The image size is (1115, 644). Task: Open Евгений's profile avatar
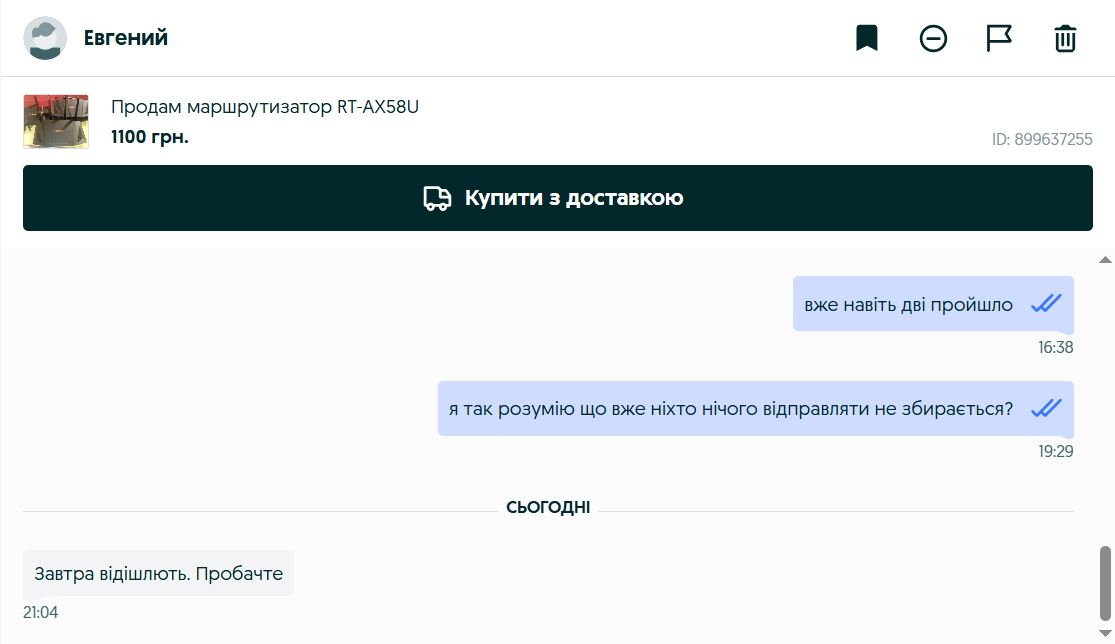(45, 39)
